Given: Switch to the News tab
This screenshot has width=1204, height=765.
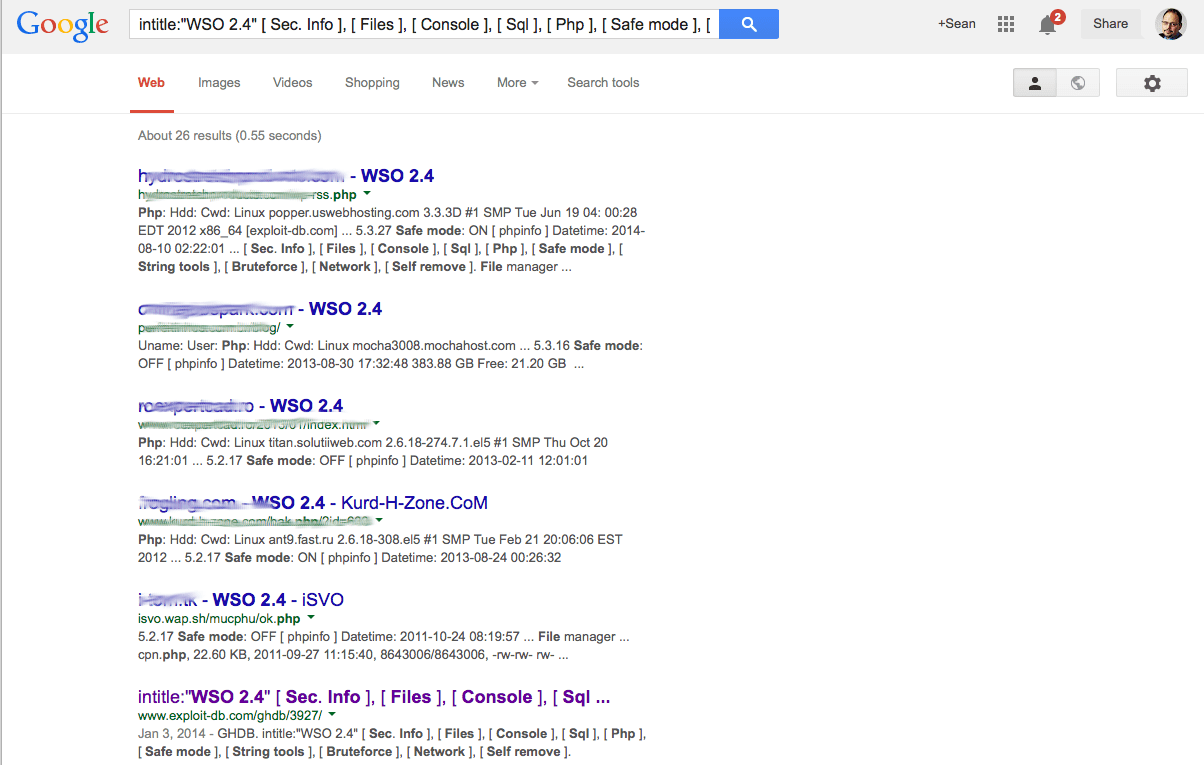Looking at the screenshot, I should [448, 83].
